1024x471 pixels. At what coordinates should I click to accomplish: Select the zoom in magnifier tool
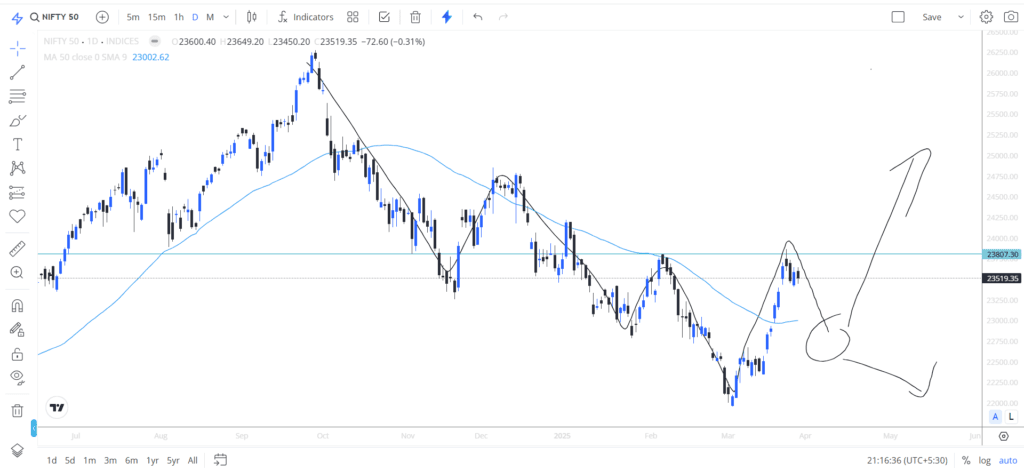pos(18,272)
